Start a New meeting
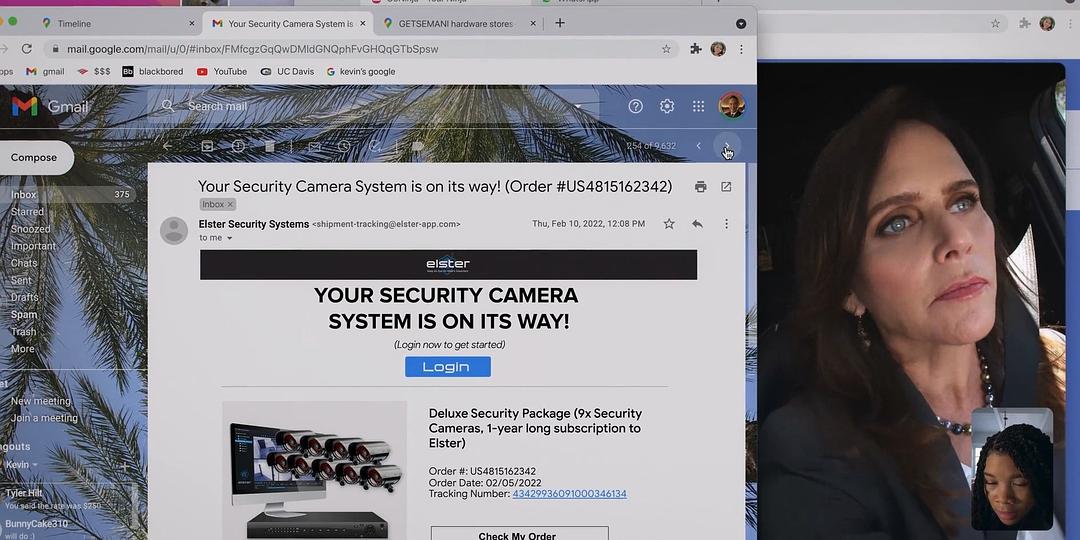This screenshot has height=540, width=1080. [41, 401]
